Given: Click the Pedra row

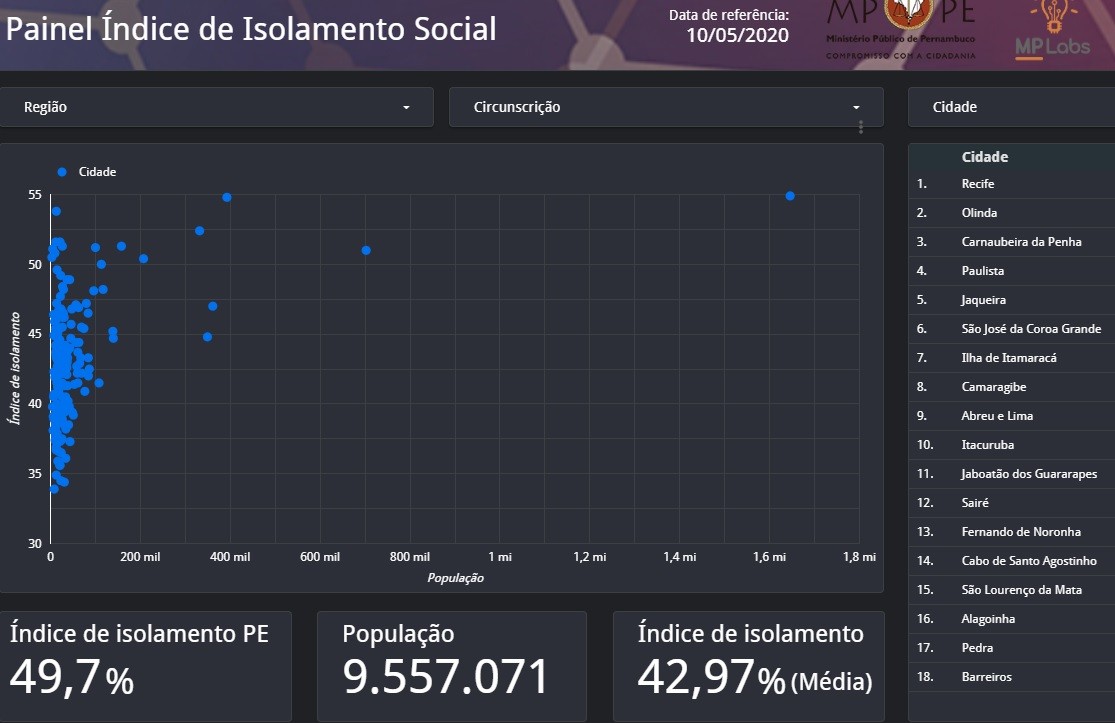Looking at the screenshot, I should [x=1011, y=648].
